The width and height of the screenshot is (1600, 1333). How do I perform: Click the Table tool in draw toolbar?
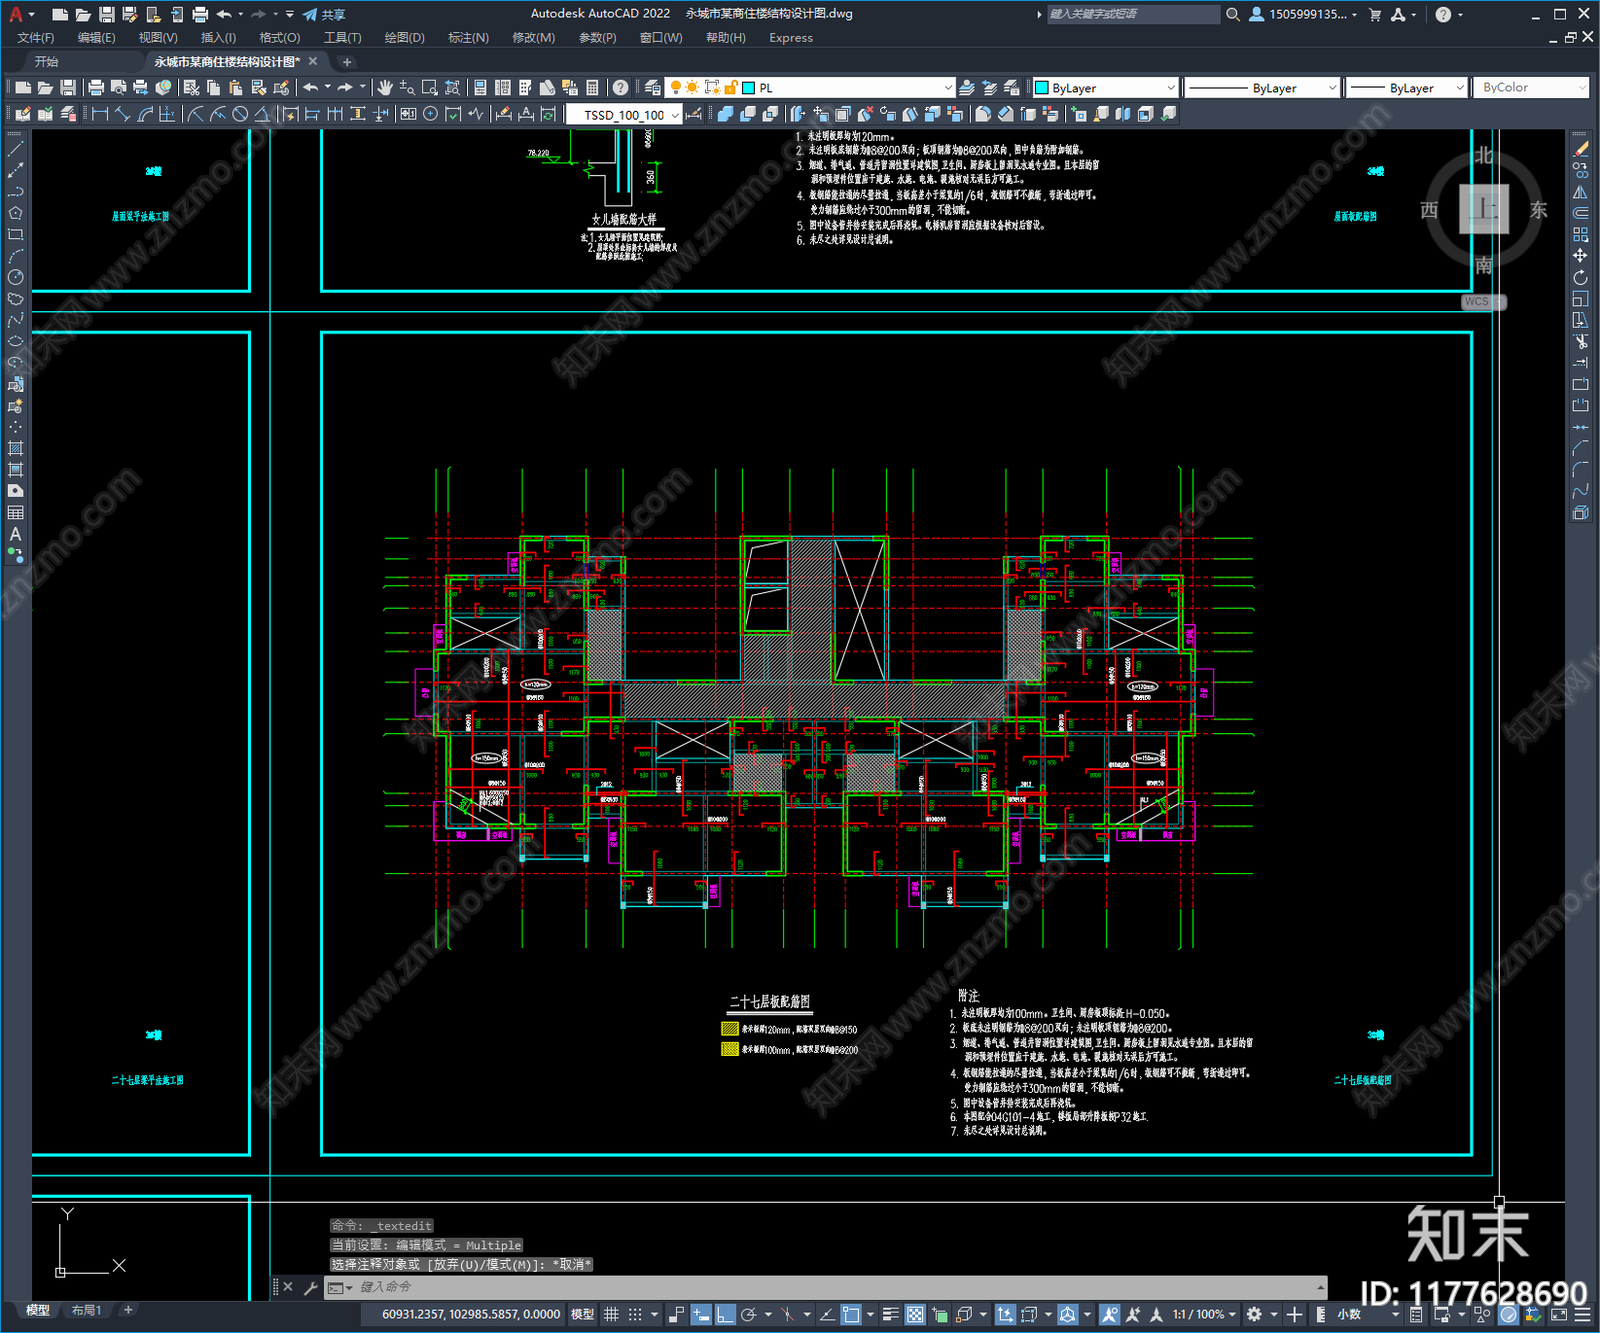[15, 513]
